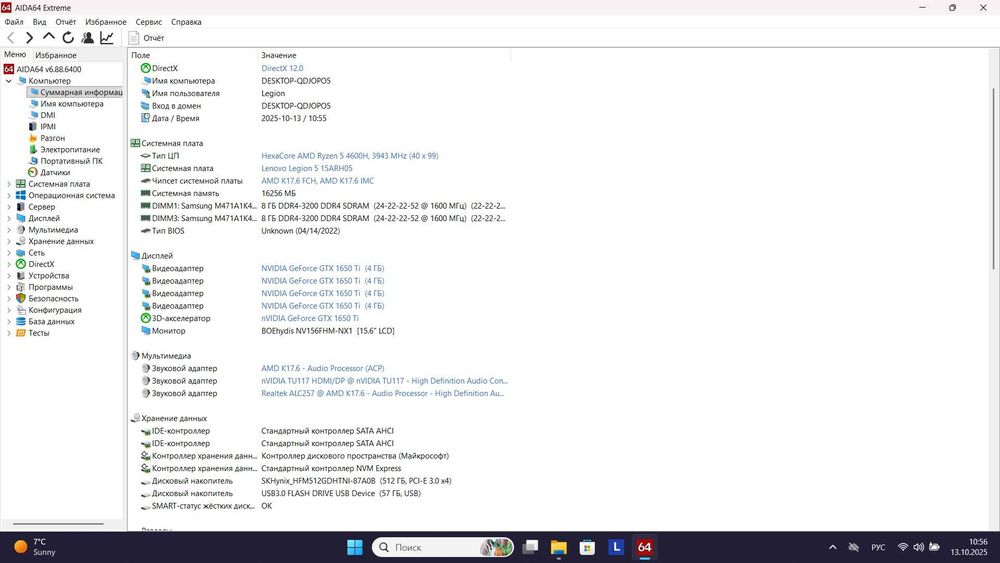Viewport: 1000px width, 563px height.
Task: Expand the Дисплей tree node
Action: [8, 219]
